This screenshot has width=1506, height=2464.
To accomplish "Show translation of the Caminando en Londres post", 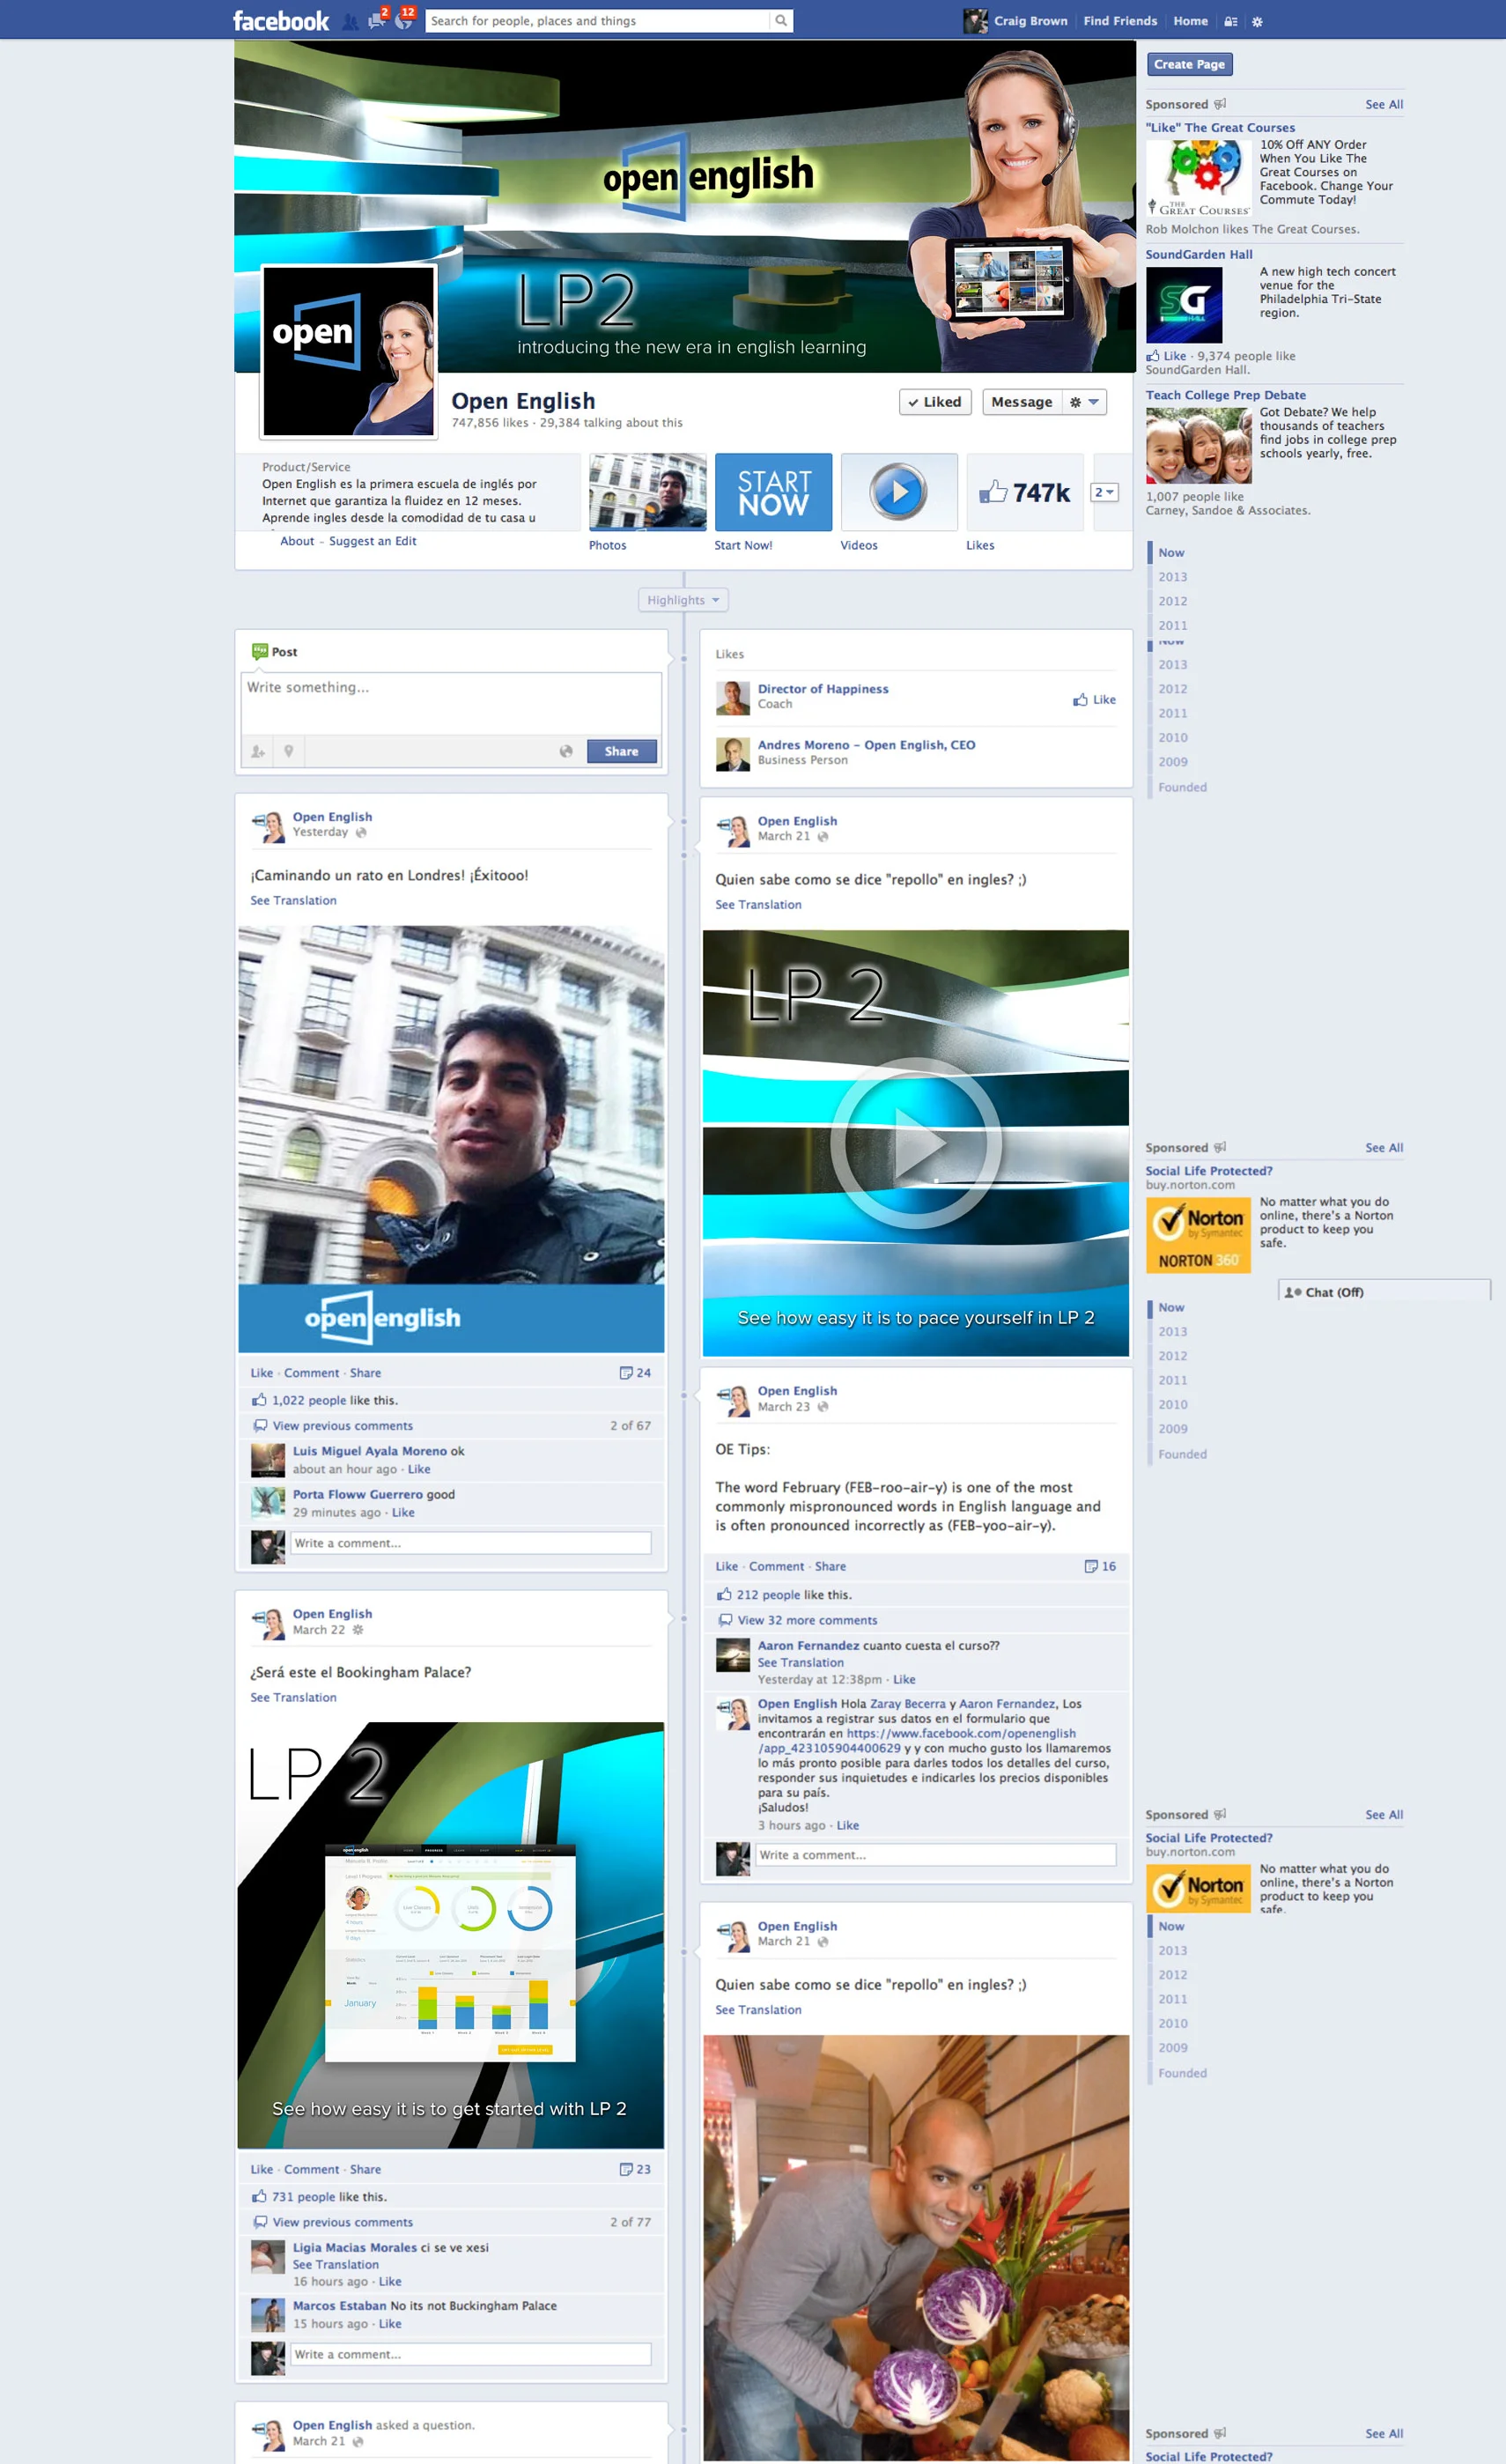I will click(x=293, y=900).
